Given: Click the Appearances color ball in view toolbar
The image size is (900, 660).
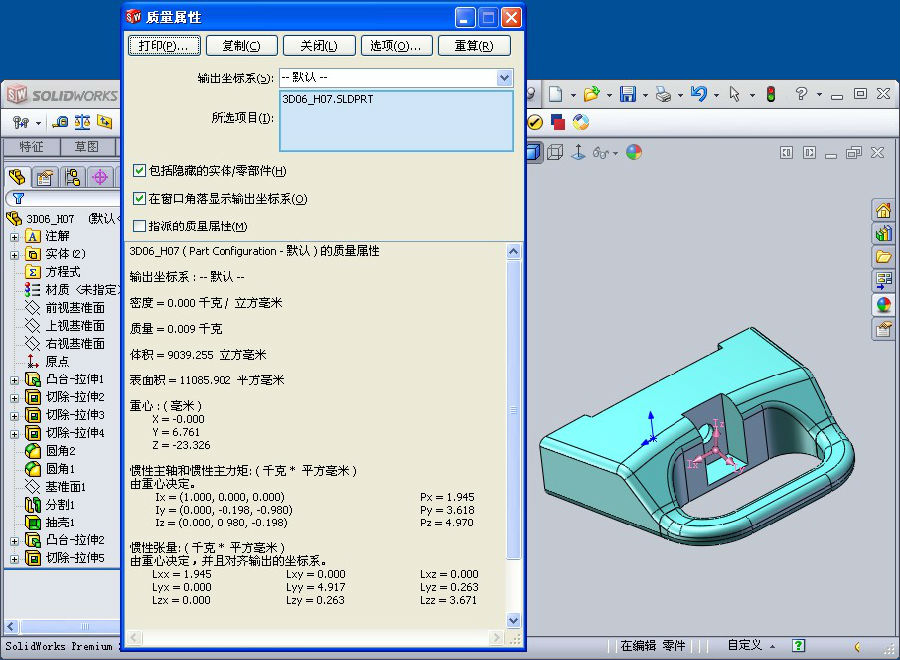Looking at the screenshot, I should point(633,152).
